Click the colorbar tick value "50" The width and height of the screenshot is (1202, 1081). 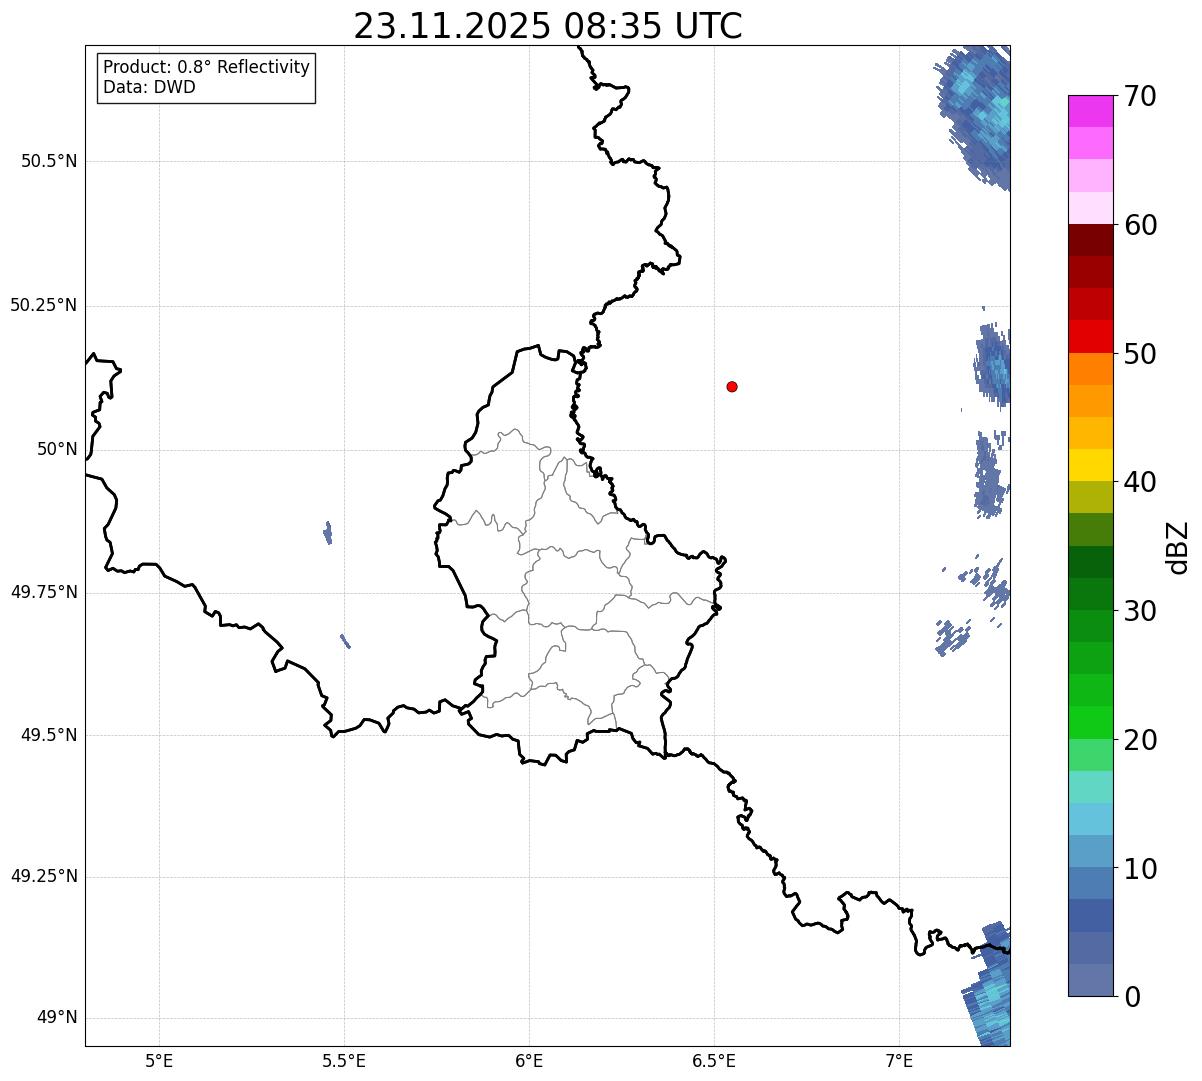point(1140,354)
